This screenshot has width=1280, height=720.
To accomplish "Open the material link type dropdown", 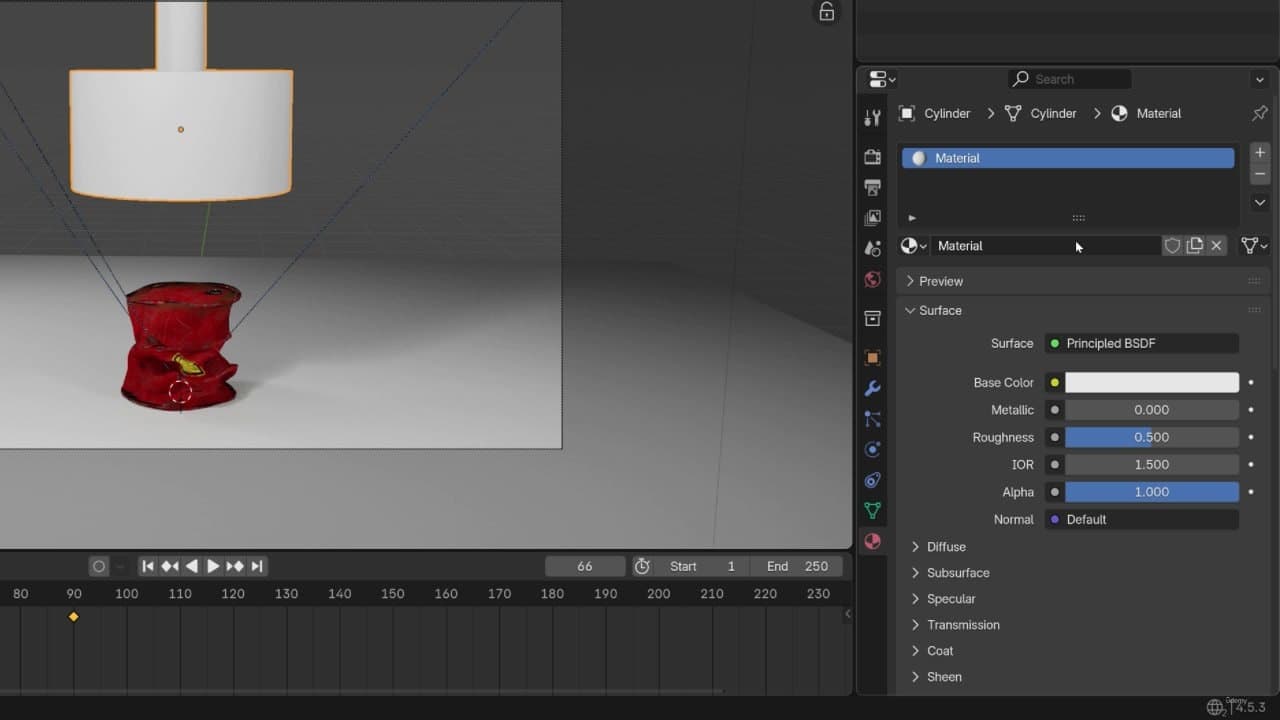I will click(1255, 246).
